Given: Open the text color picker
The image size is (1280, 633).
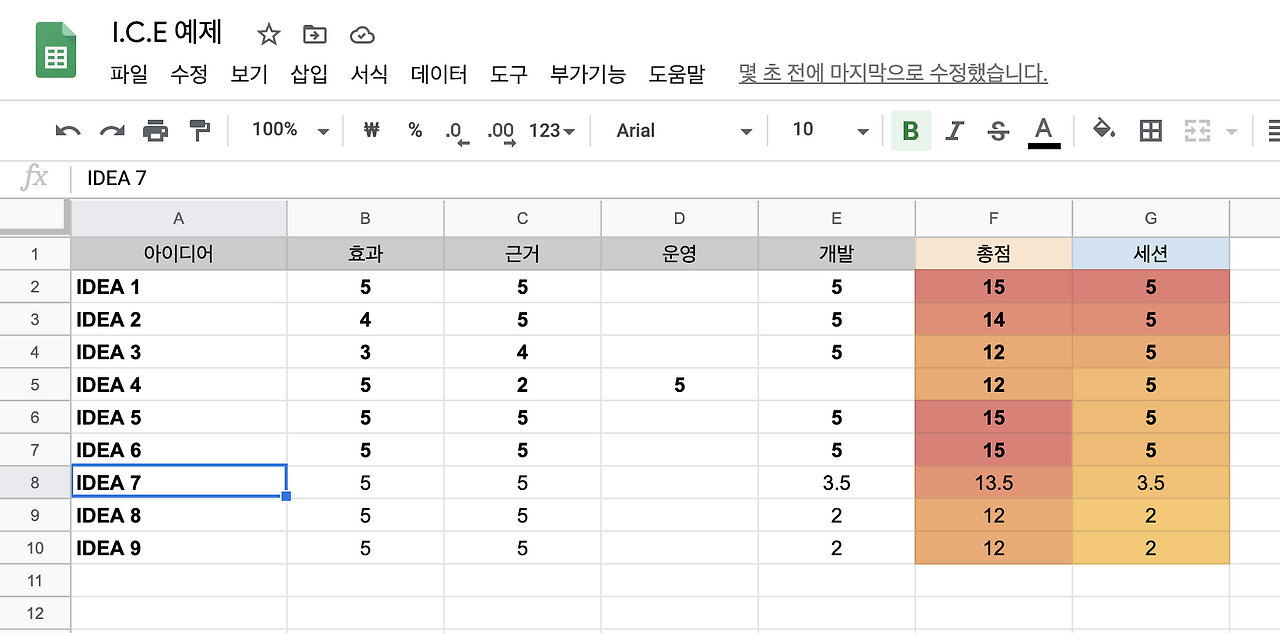Looking at the screenshot, I should point(1043,130).
